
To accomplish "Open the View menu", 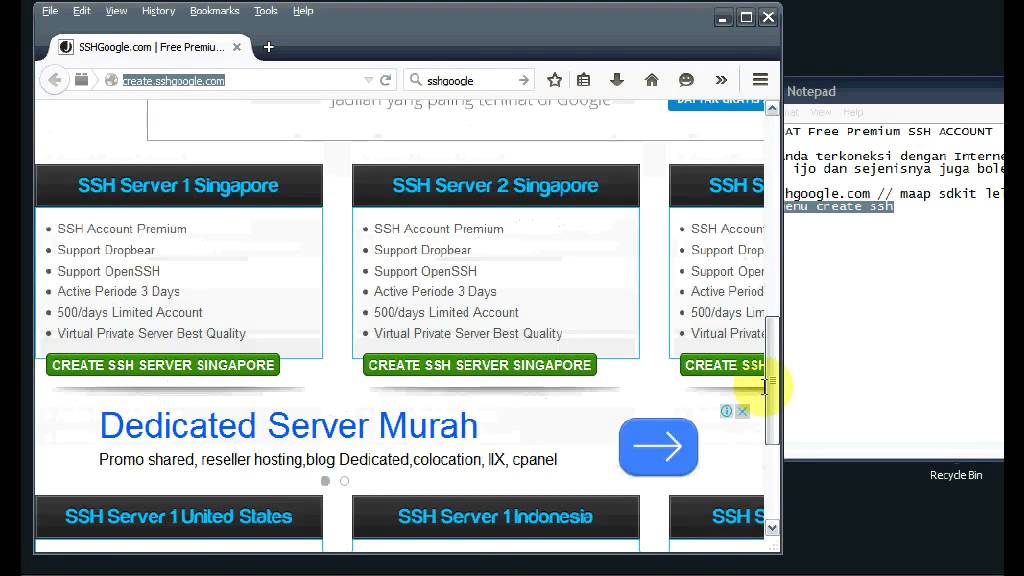I will pyautogui.click(x=116, y=10).
